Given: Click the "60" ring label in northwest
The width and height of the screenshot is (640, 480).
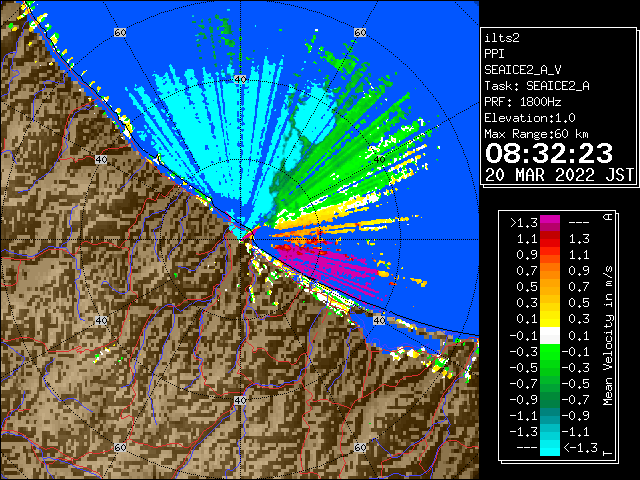Looking at the screenshot, I should coord(120,32).
